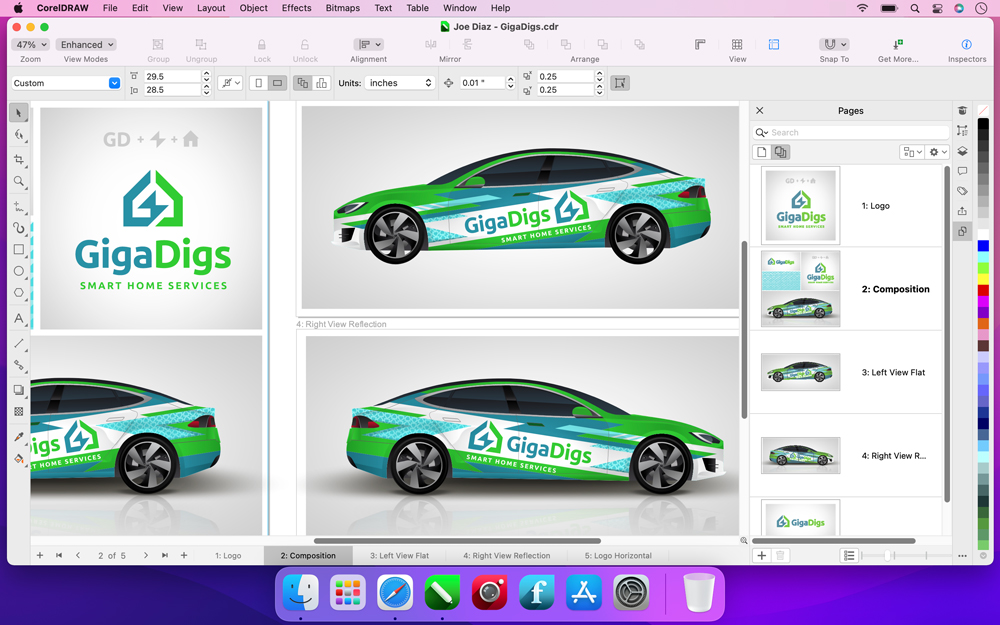Select the Crop tool in the toolbox
This screenshot has width=1000, height=625.
pos(19,160)
